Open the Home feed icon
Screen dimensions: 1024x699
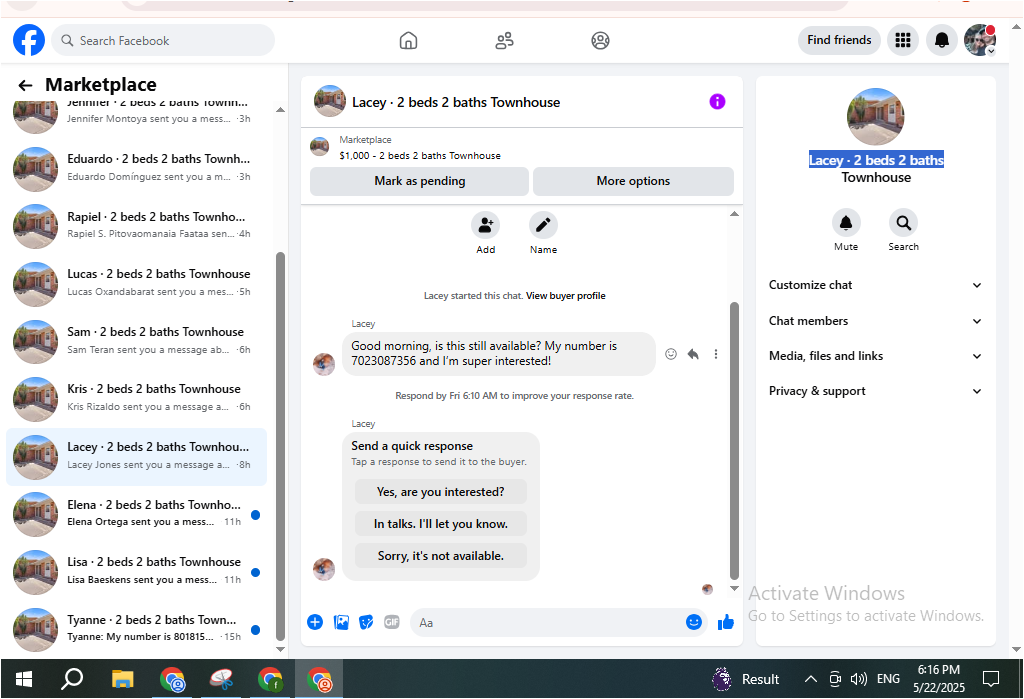click(x=408, y=41)
